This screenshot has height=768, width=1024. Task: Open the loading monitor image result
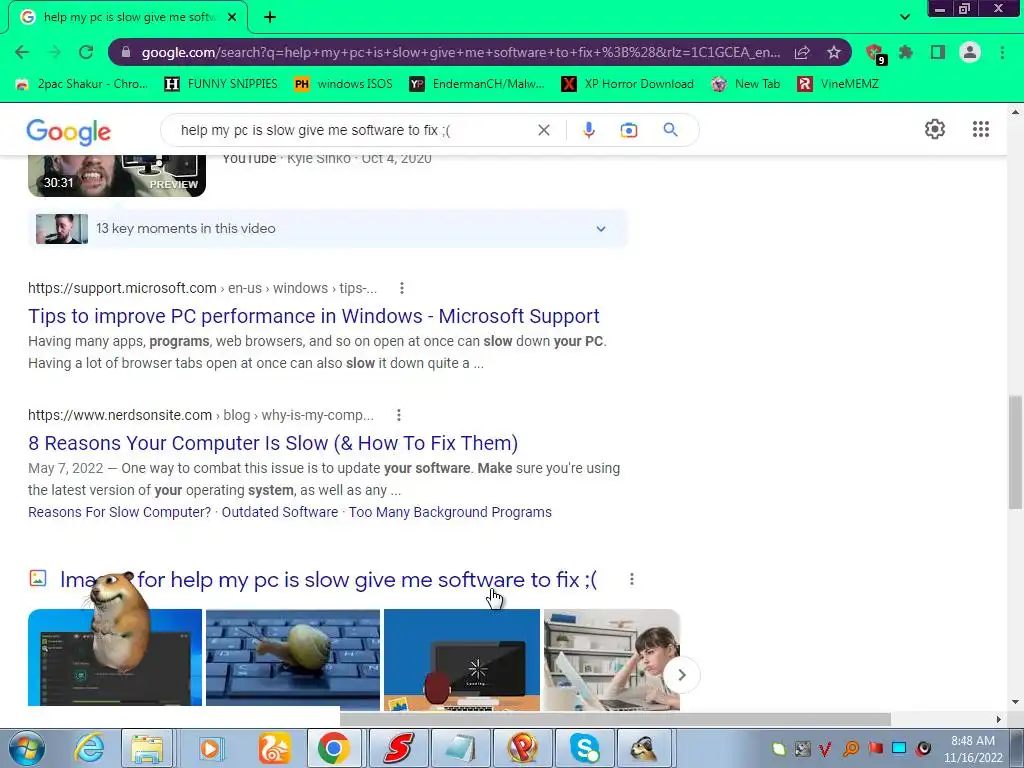coord(462,660)
